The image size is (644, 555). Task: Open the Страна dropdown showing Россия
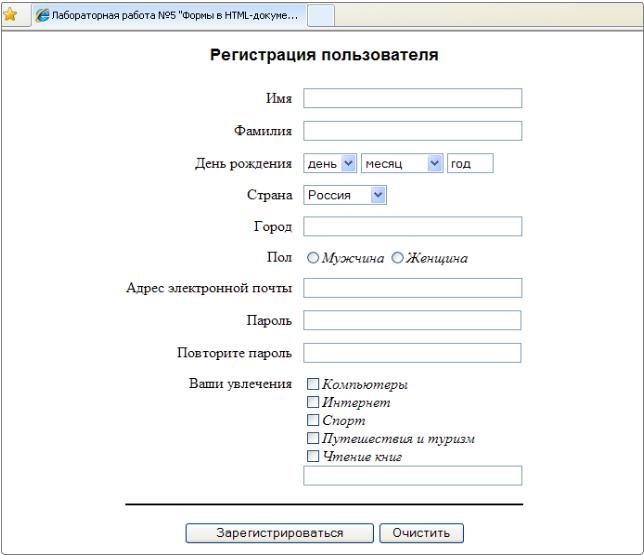(x=345, y=195)
